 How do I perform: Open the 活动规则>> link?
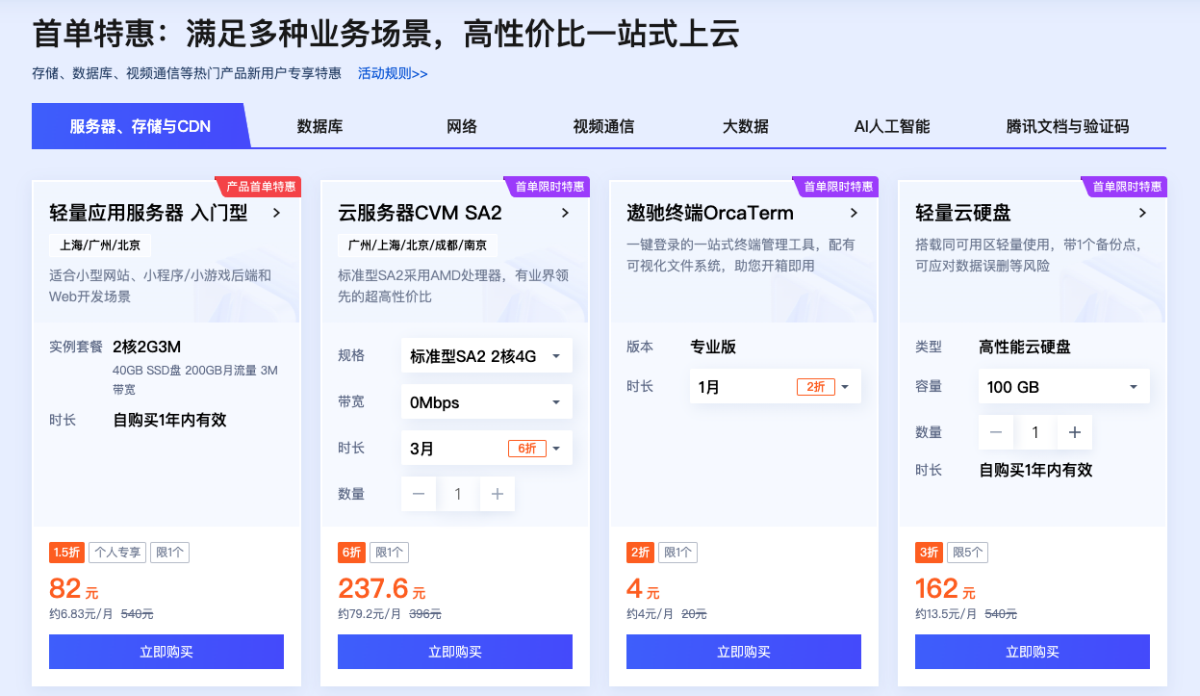click(393, 73)
